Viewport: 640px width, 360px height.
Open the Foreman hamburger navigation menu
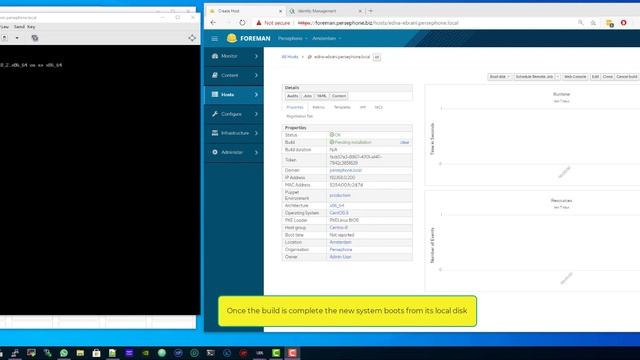pos(215,38)
